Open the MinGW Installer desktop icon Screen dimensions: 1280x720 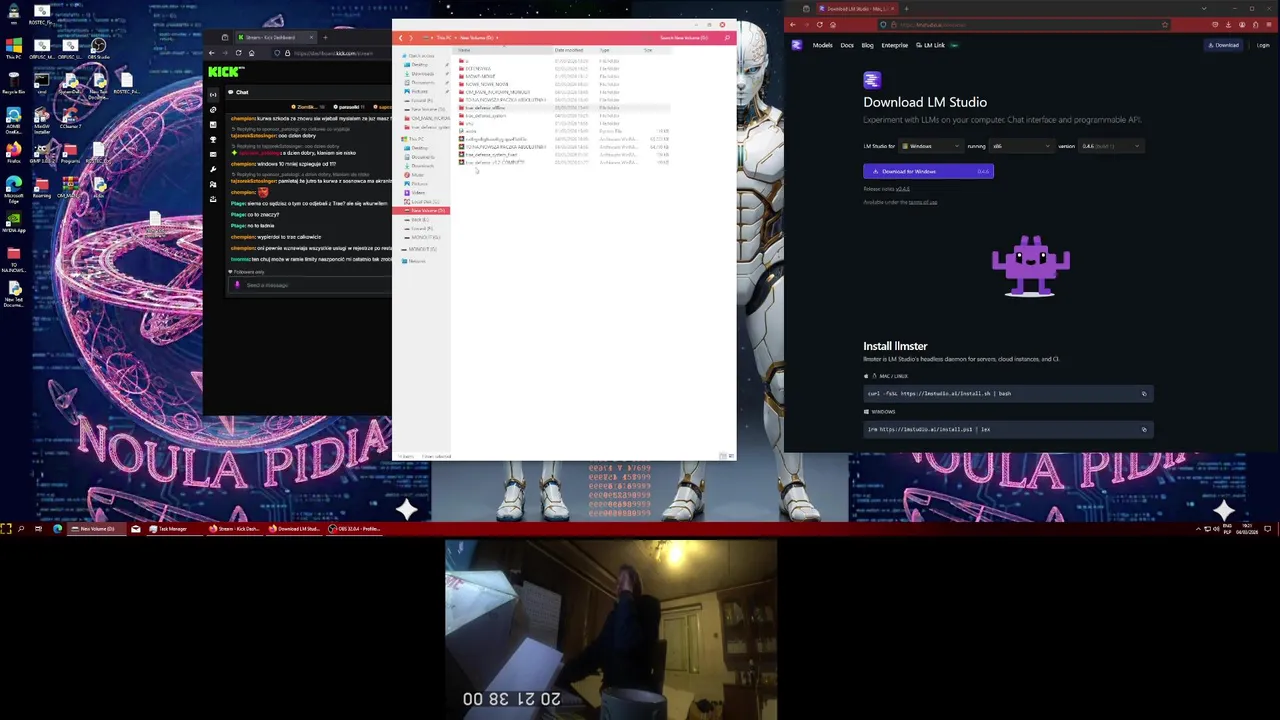(x=42, y=119)
